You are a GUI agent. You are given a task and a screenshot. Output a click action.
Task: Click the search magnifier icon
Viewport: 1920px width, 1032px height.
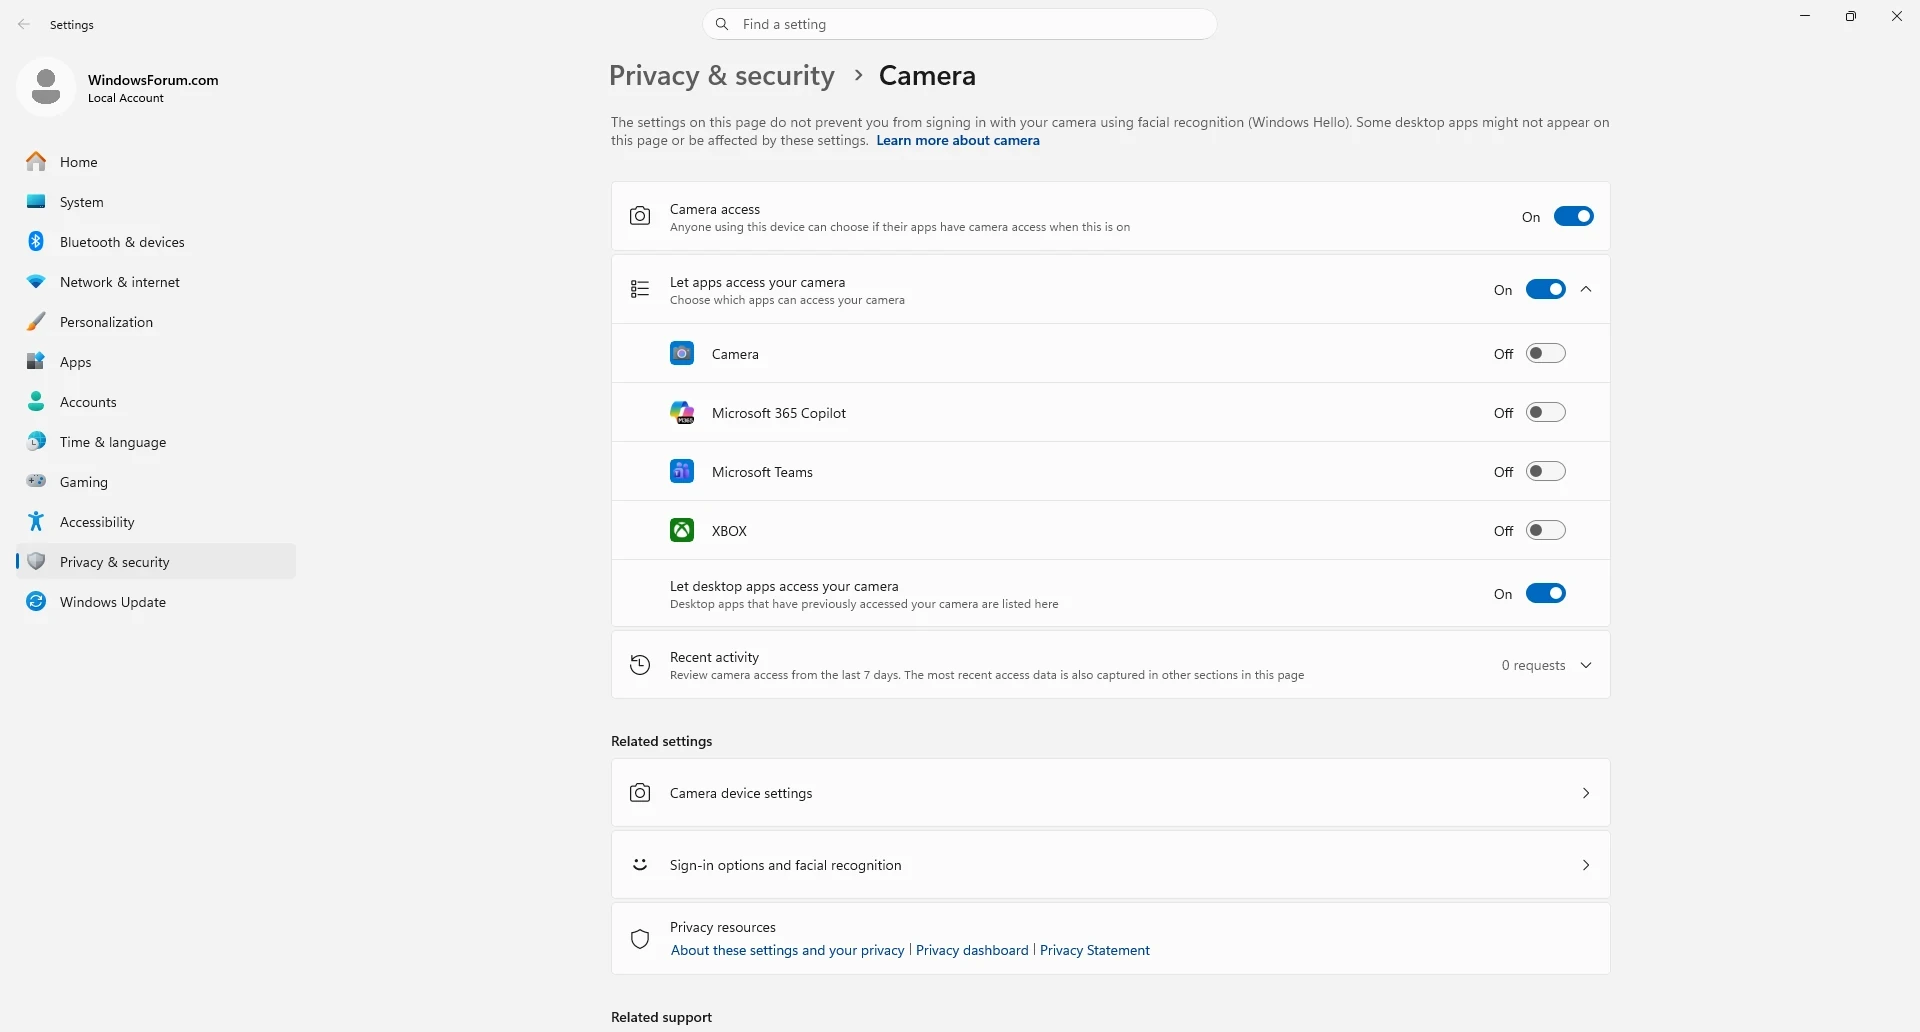[722, 24]
